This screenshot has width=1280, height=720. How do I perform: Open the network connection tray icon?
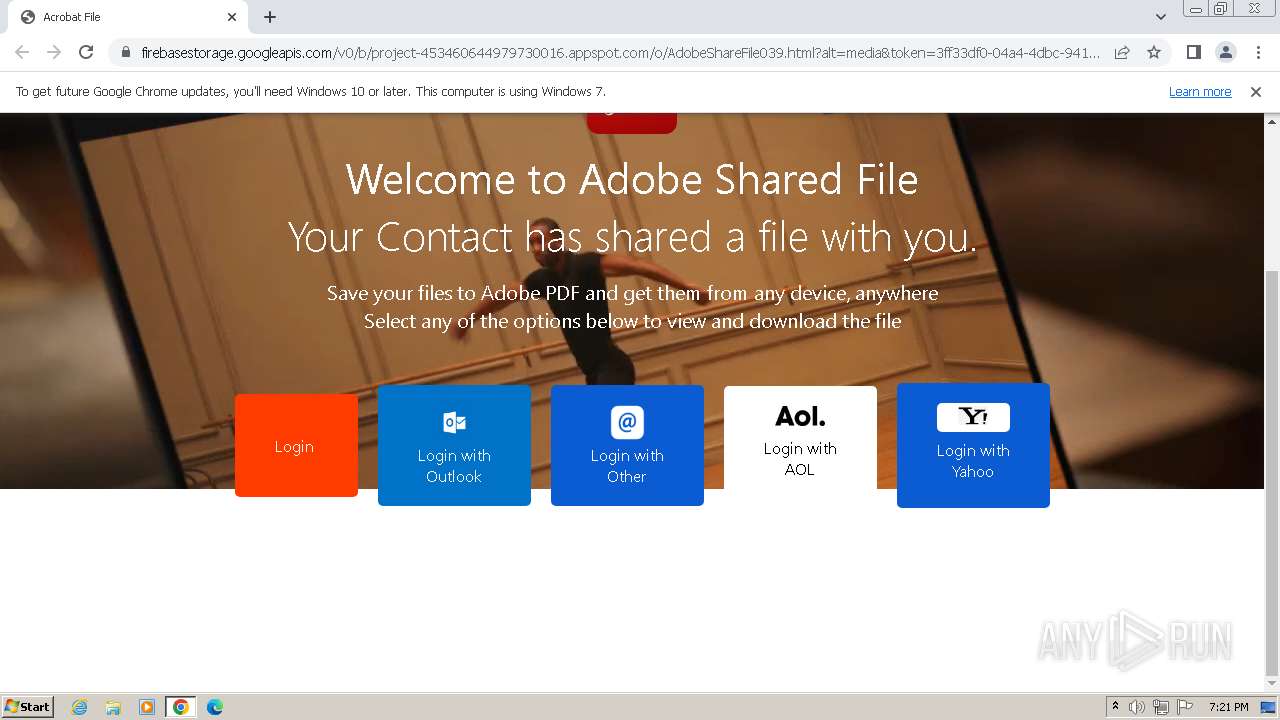1161,707
